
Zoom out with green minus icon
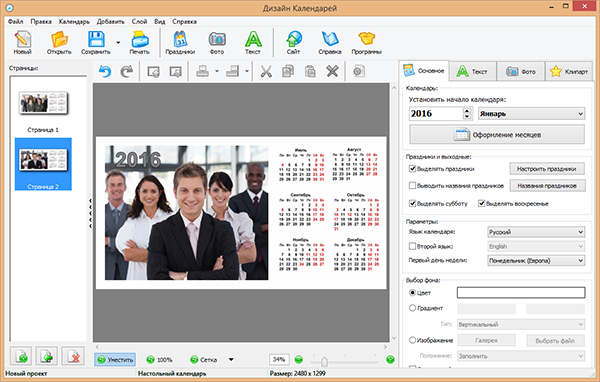click(x=298, y=359)
